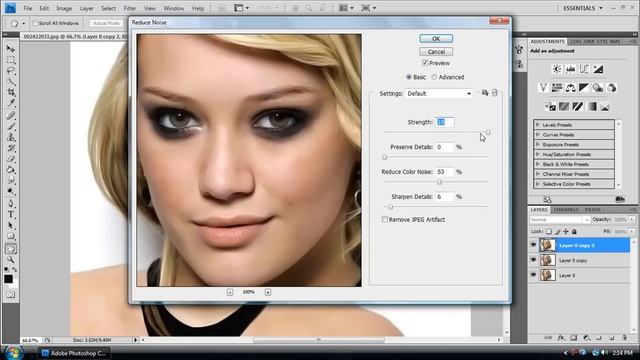
Task: Hide Layer 0 copy 2 visibility eye
Action: pos(533,245)
